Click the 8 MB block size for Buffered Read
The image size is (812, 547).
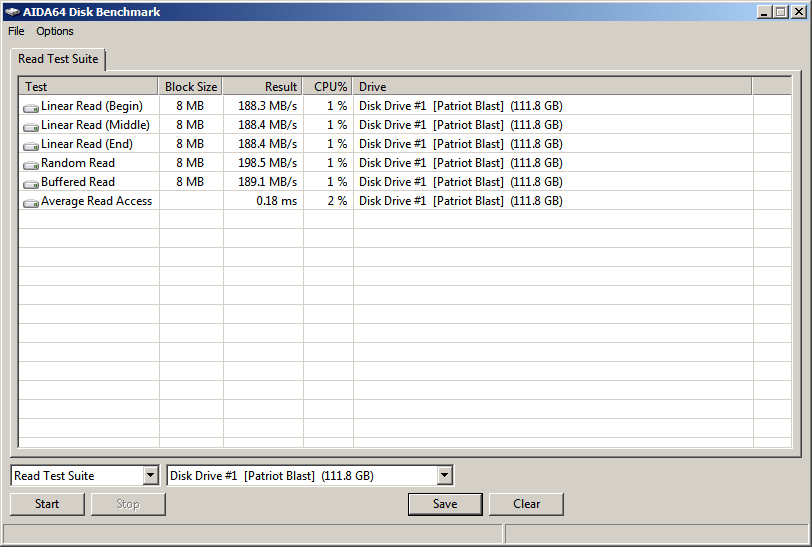pos(190,182)
